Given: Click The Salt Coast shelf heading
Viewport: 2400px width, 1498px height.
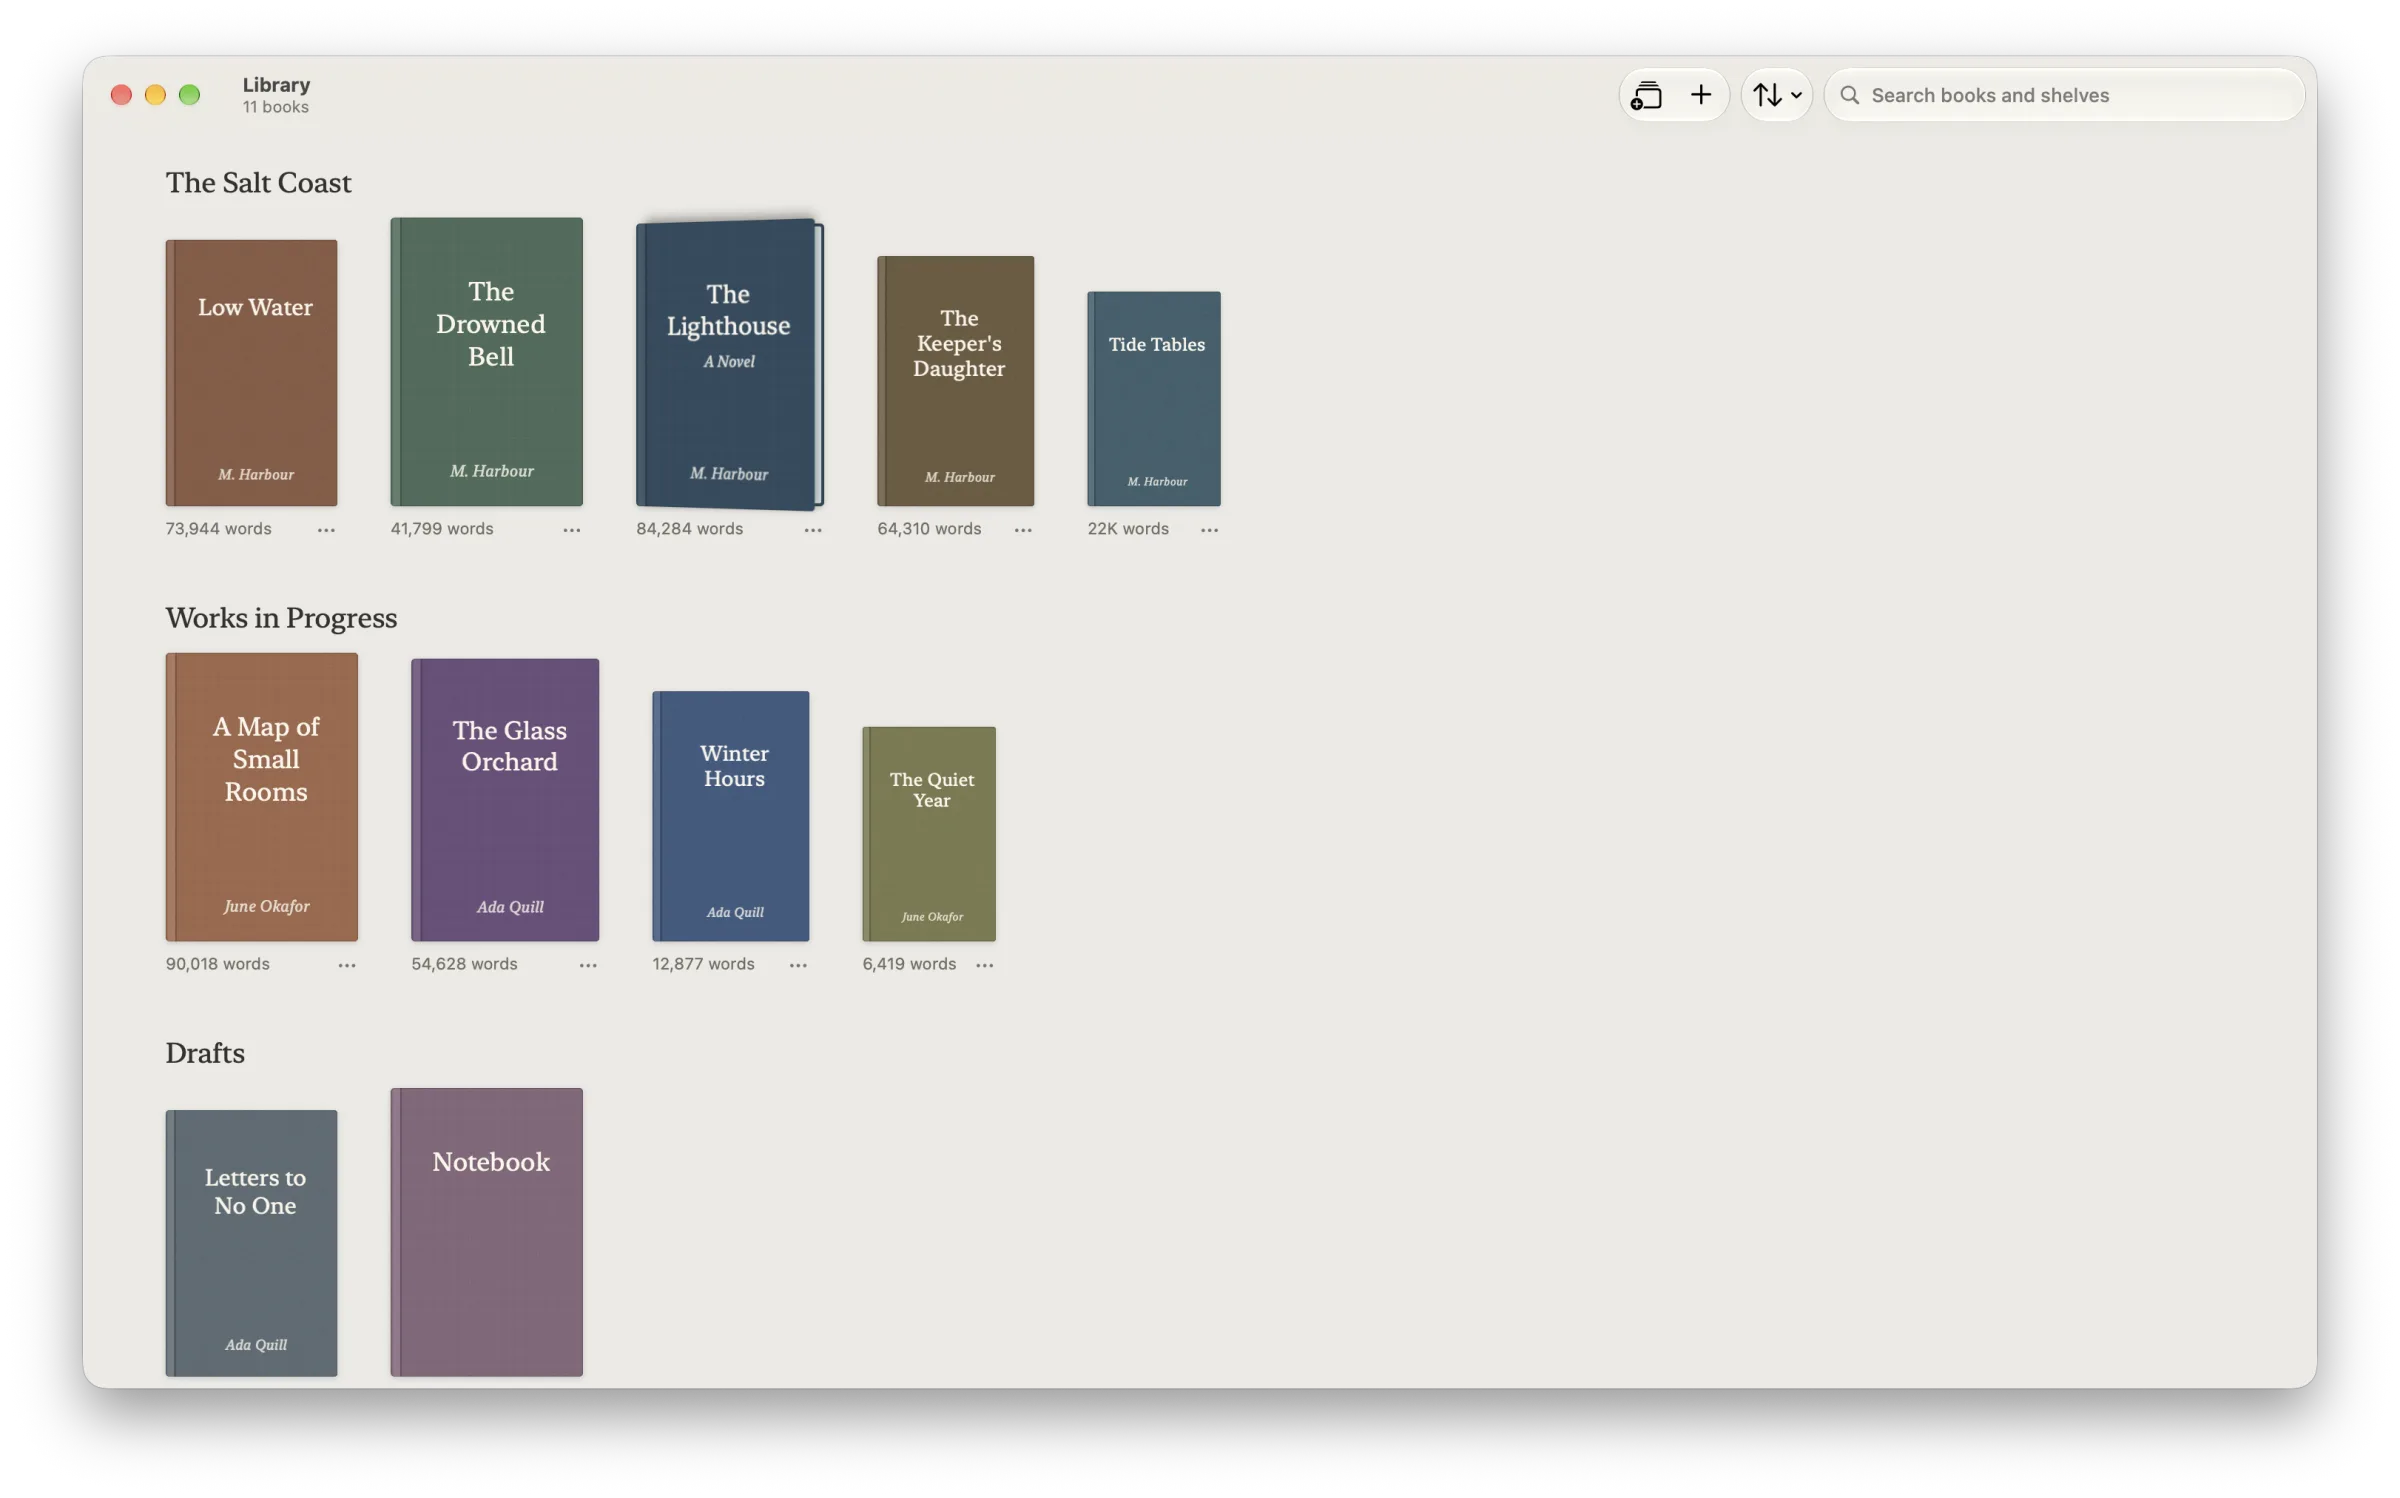Looking at the screenshot, I should [x=258, y=183].
